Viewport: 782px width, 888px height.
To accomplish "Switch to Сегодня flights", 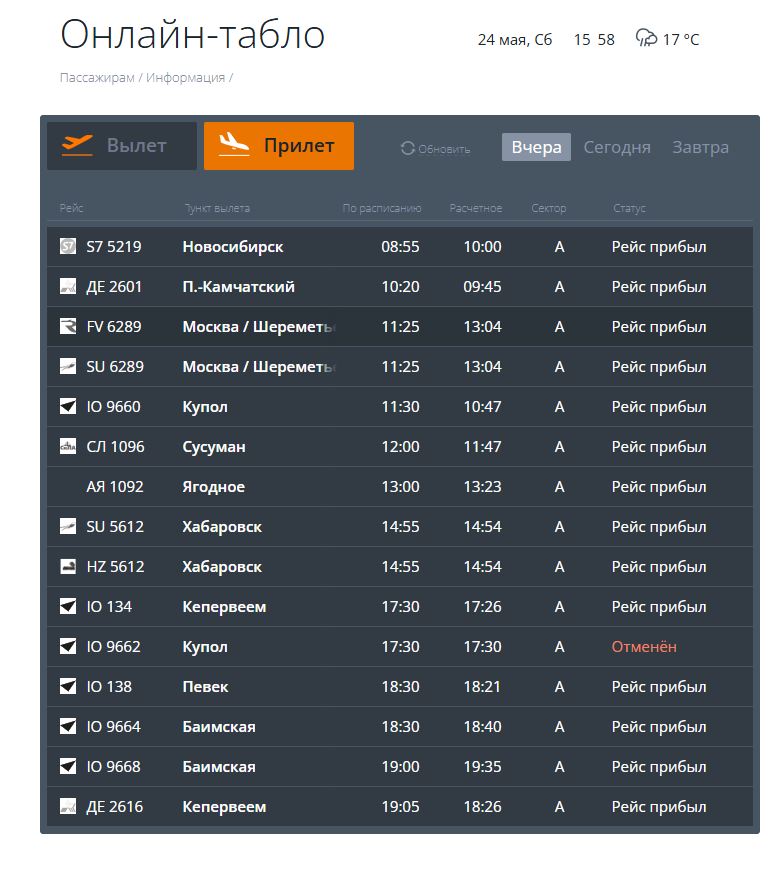I will [x=617, y=147].
